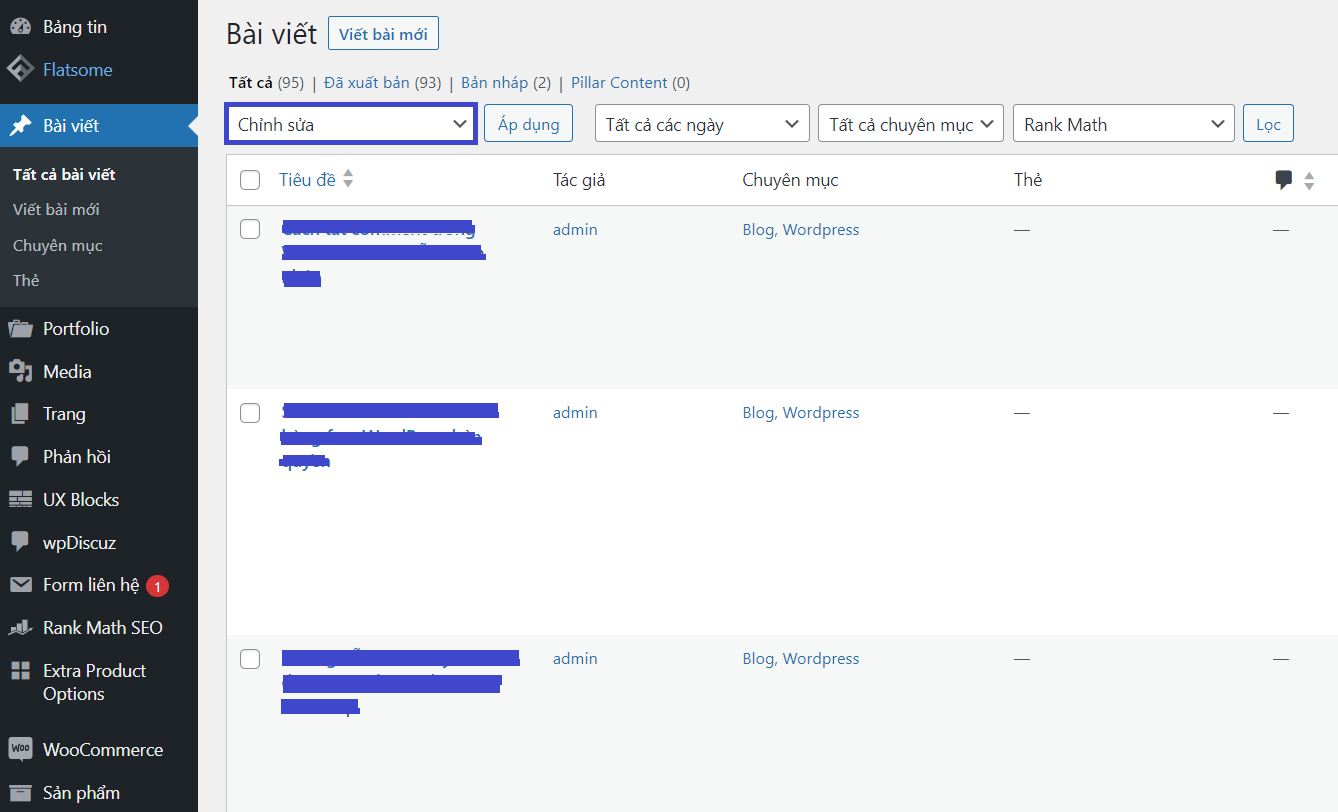Click Blog category in second post row
Image resolution: width=1338 pixels, height=812 pixels.
pyautogui.click(x=758, y=413)
